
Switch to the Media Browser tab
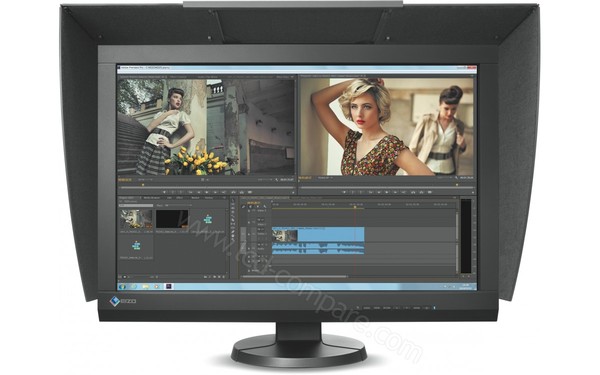152,198
